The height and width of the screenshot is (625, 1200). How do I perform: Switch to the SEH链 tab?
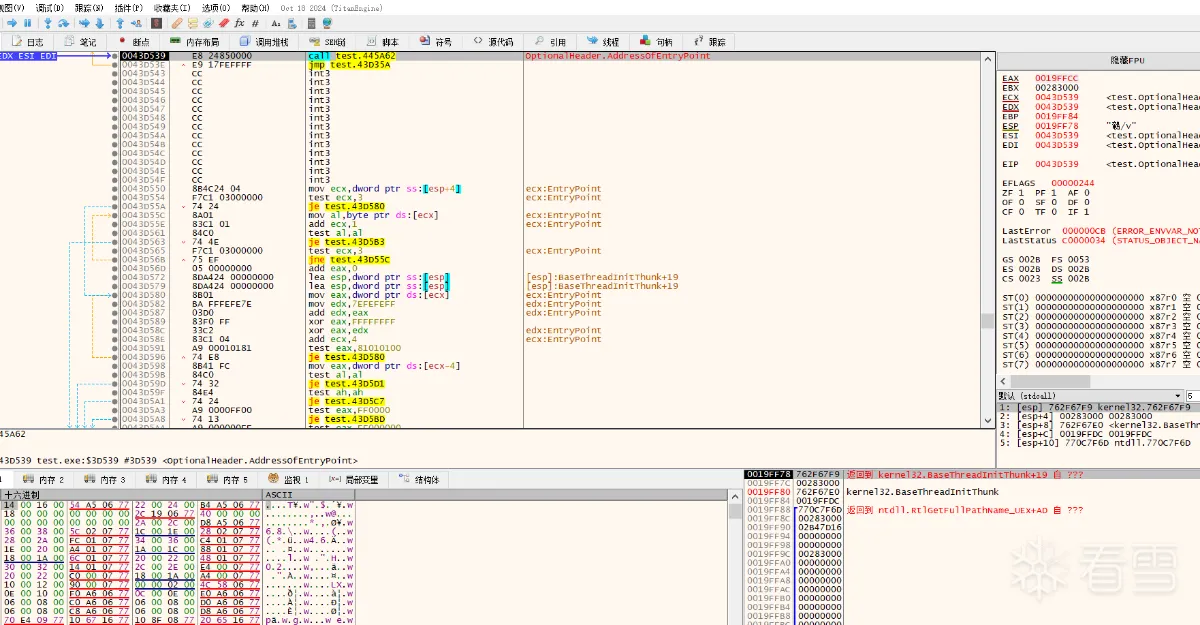point(327,42)
